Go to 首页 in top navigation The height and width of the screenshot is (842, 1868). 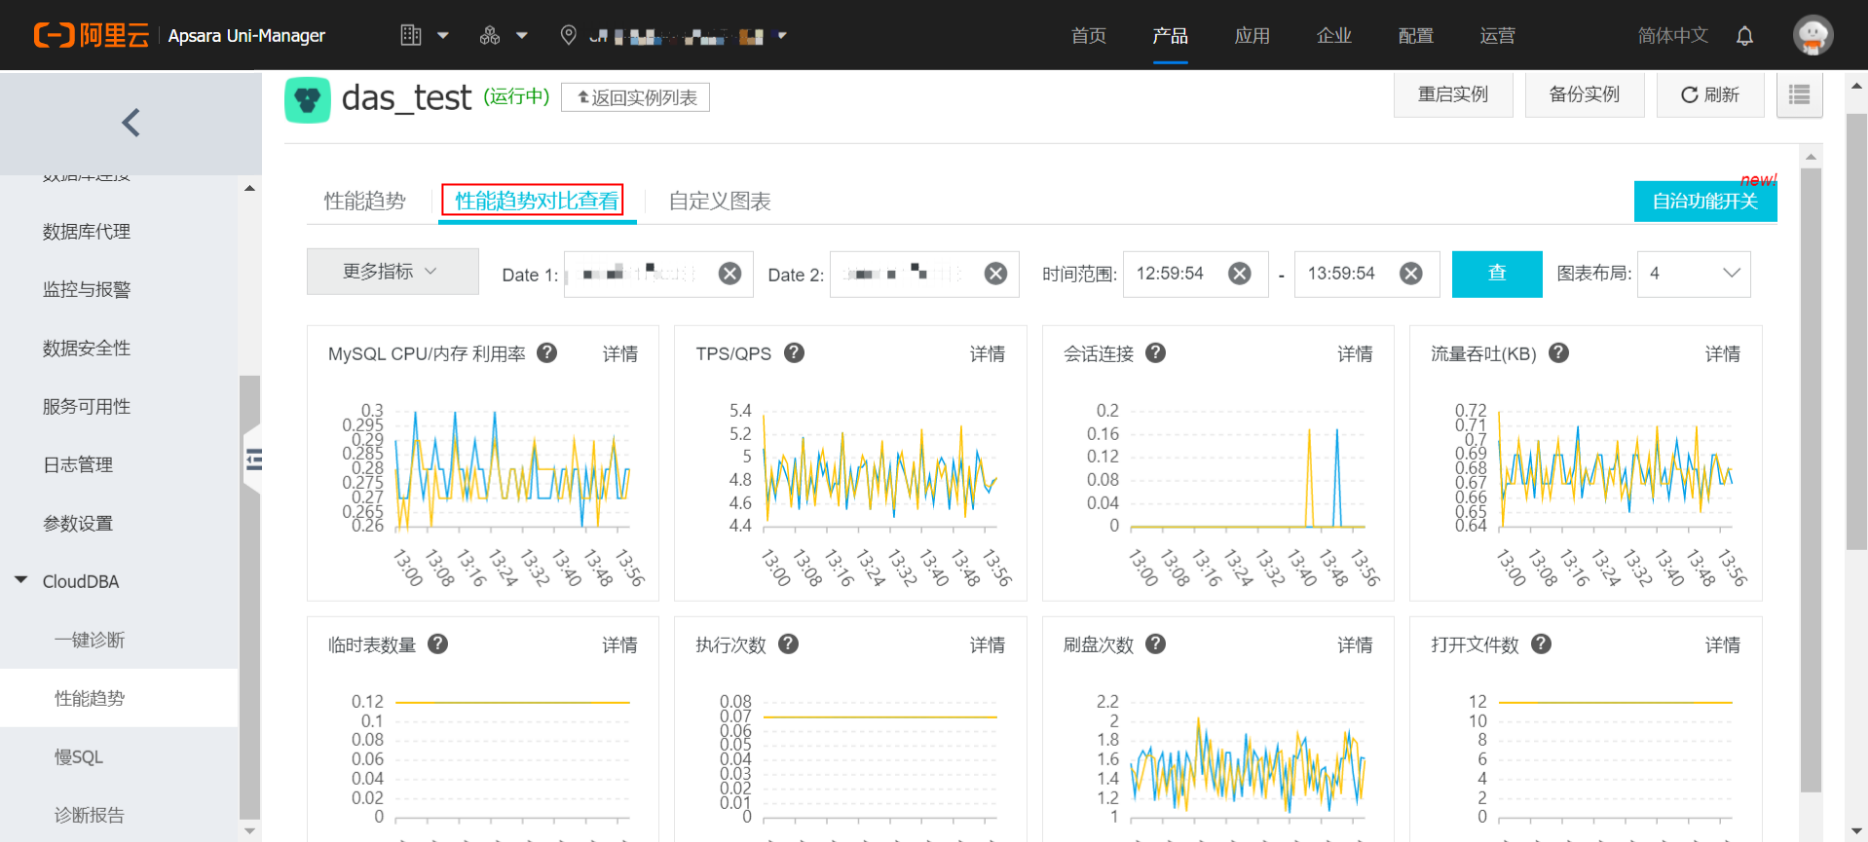click(x=1088, y=36)
